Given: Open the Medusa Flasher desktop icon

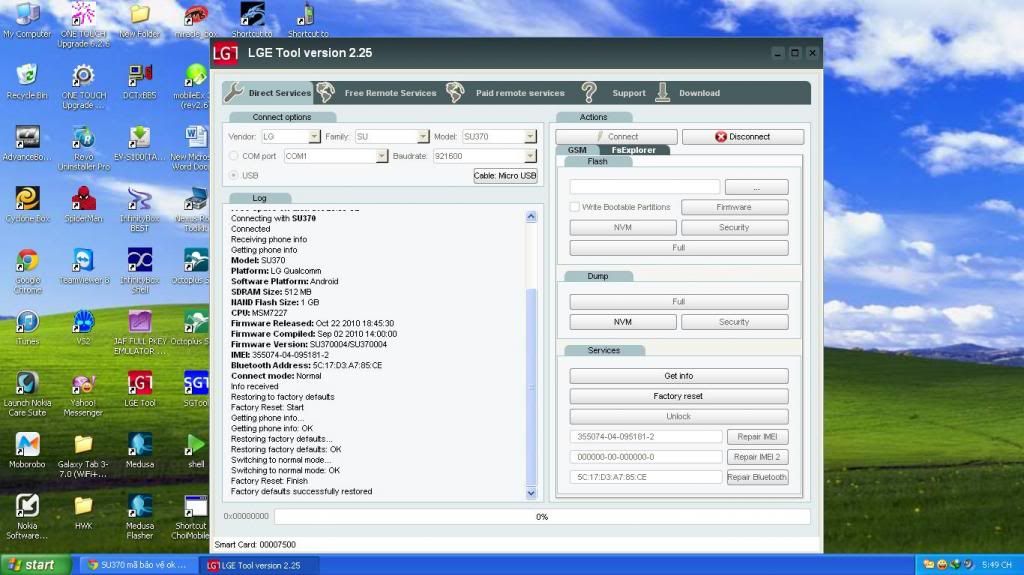Looking at the screenshot, I should coord(140,517).
